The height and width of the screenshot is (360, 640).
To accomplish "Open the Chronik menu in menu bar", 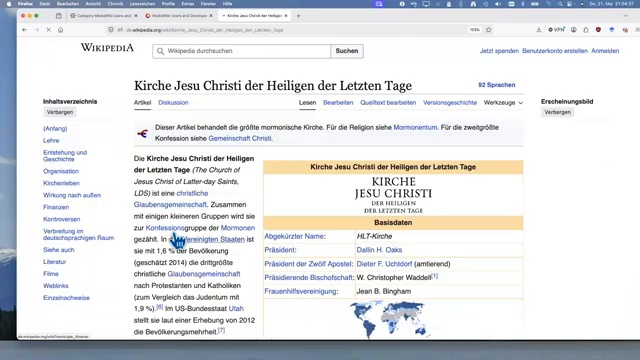I will tap(115, 4).
